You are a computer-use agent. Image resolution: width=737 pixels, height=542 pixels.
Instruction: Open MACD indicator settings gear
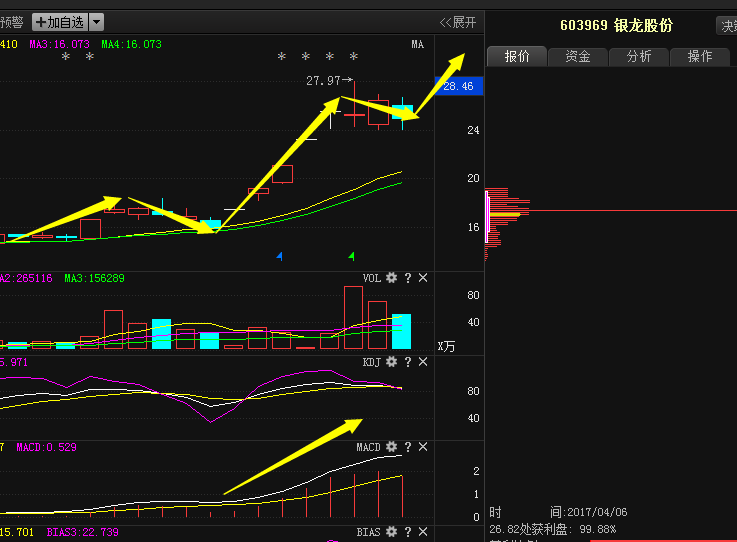click(x=391, y=447)
